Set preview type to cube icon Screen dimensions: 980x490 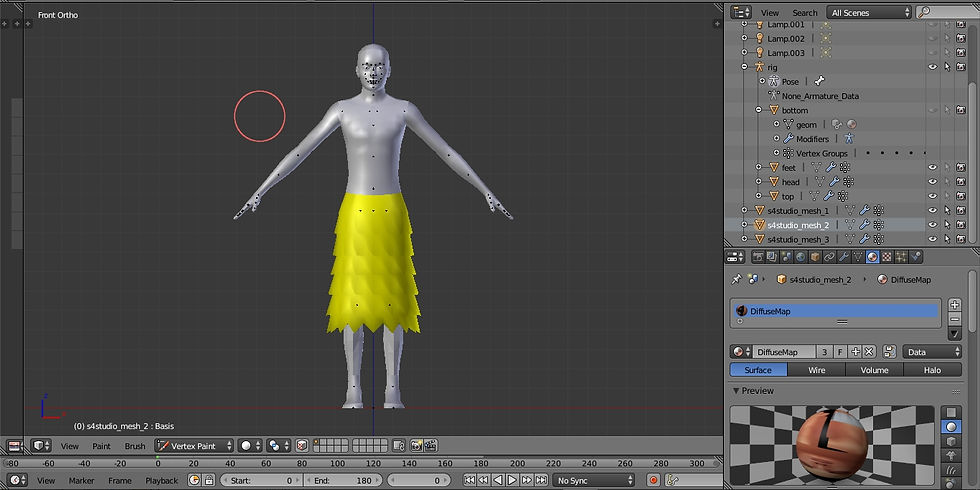pos(951,441)
